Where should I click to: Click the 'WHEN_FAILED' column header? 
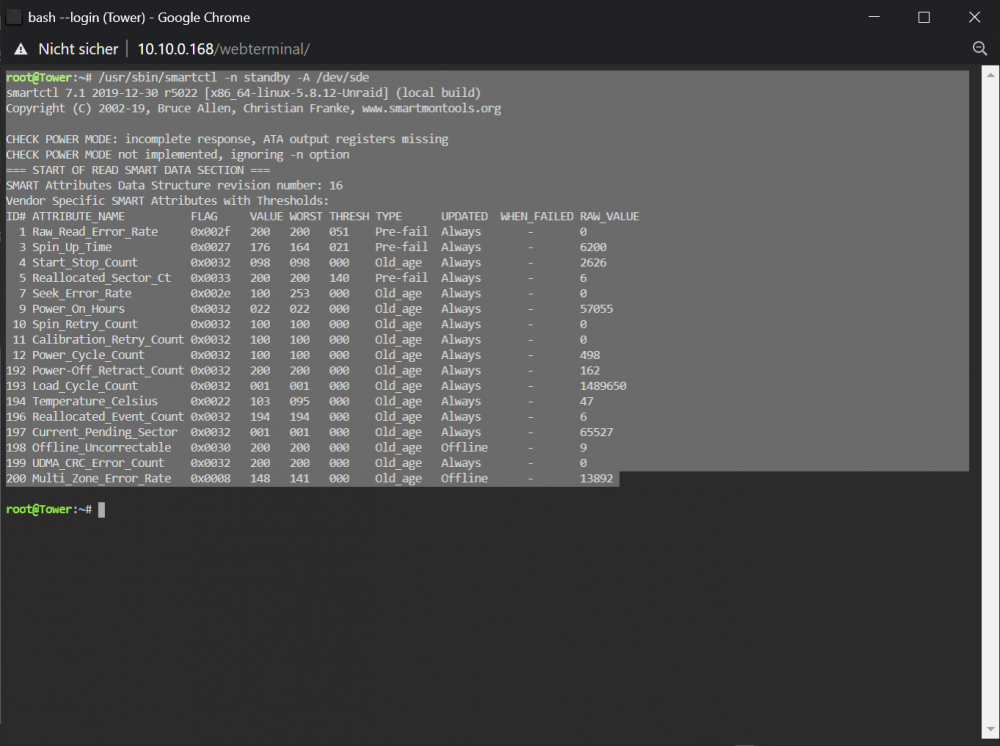536,216
